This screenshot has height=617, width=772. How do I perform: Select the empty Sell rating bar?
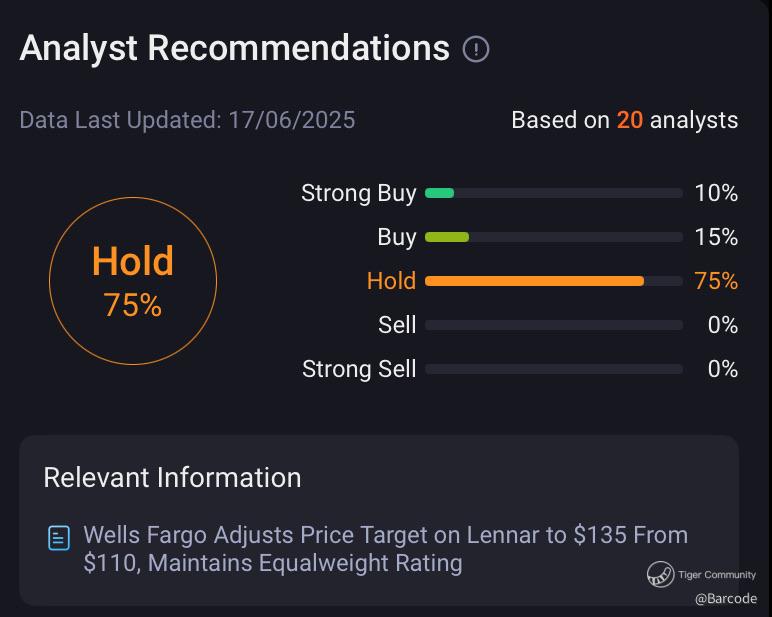pos(553,325)
